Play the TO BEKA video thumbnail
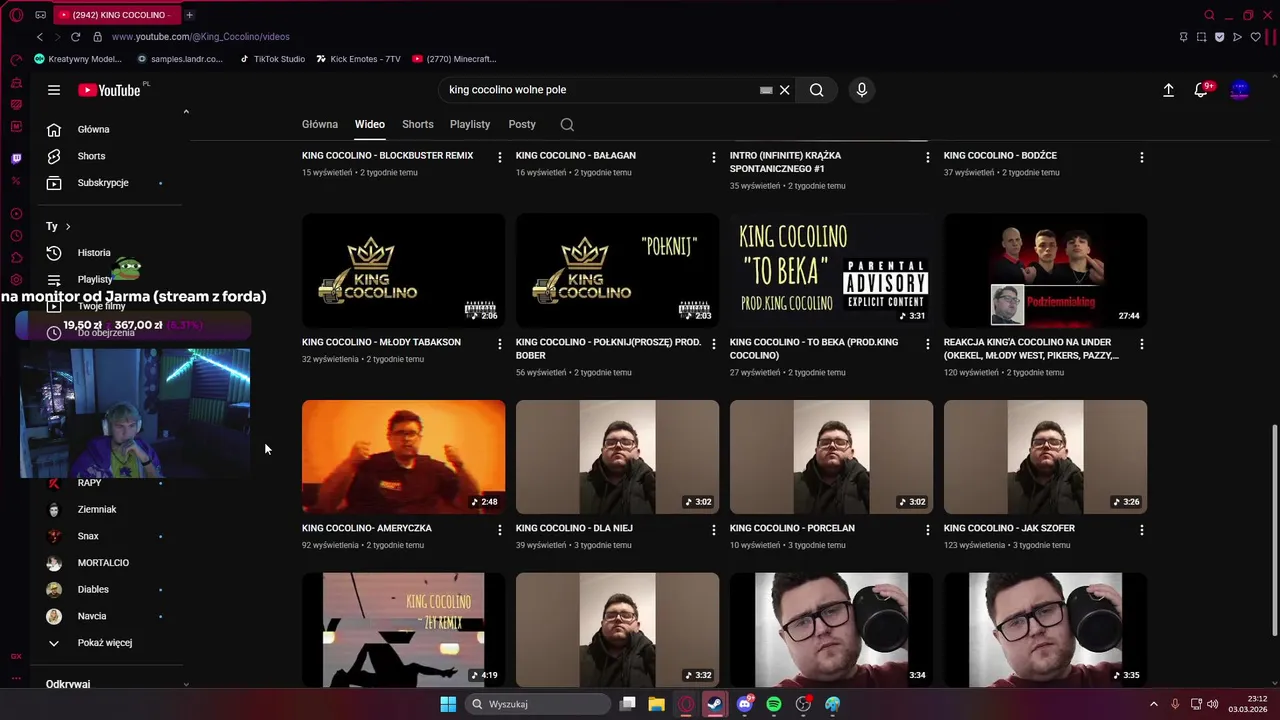This screenshot has height=720, width=1280. [831, 270]
